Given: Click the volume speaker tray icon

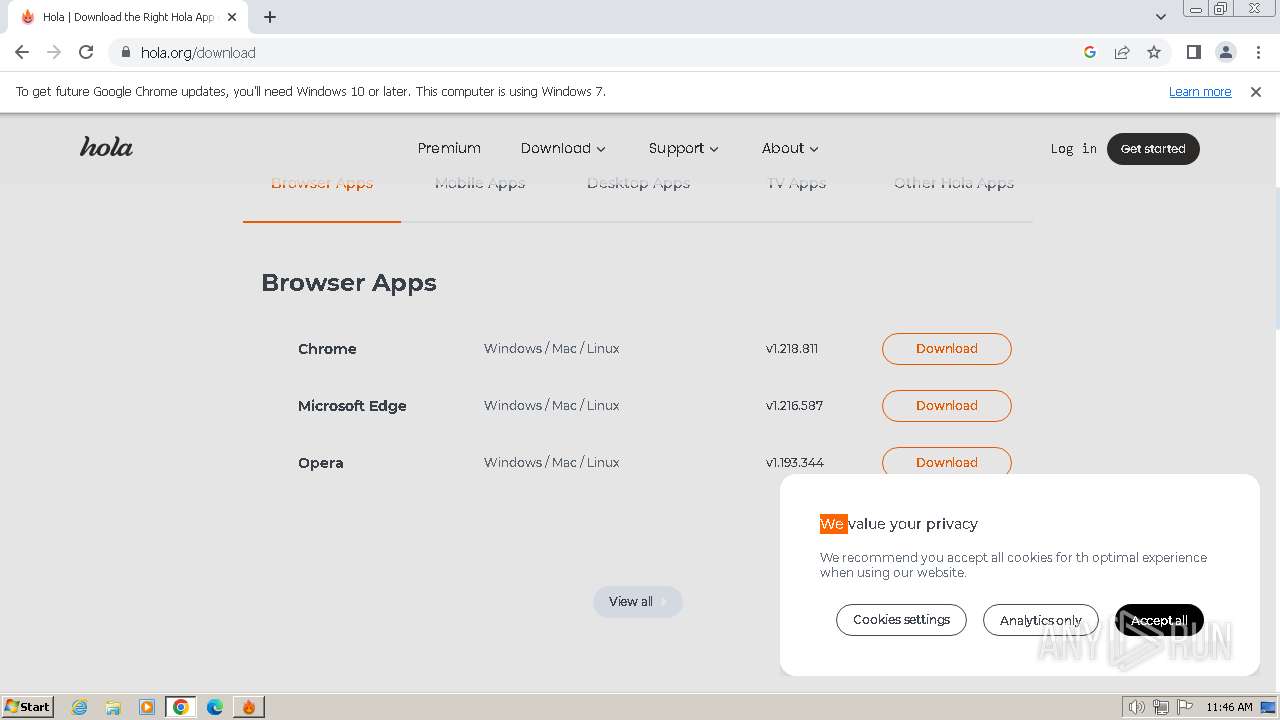Looking at the screenshot, I should tap(1137, 707).
